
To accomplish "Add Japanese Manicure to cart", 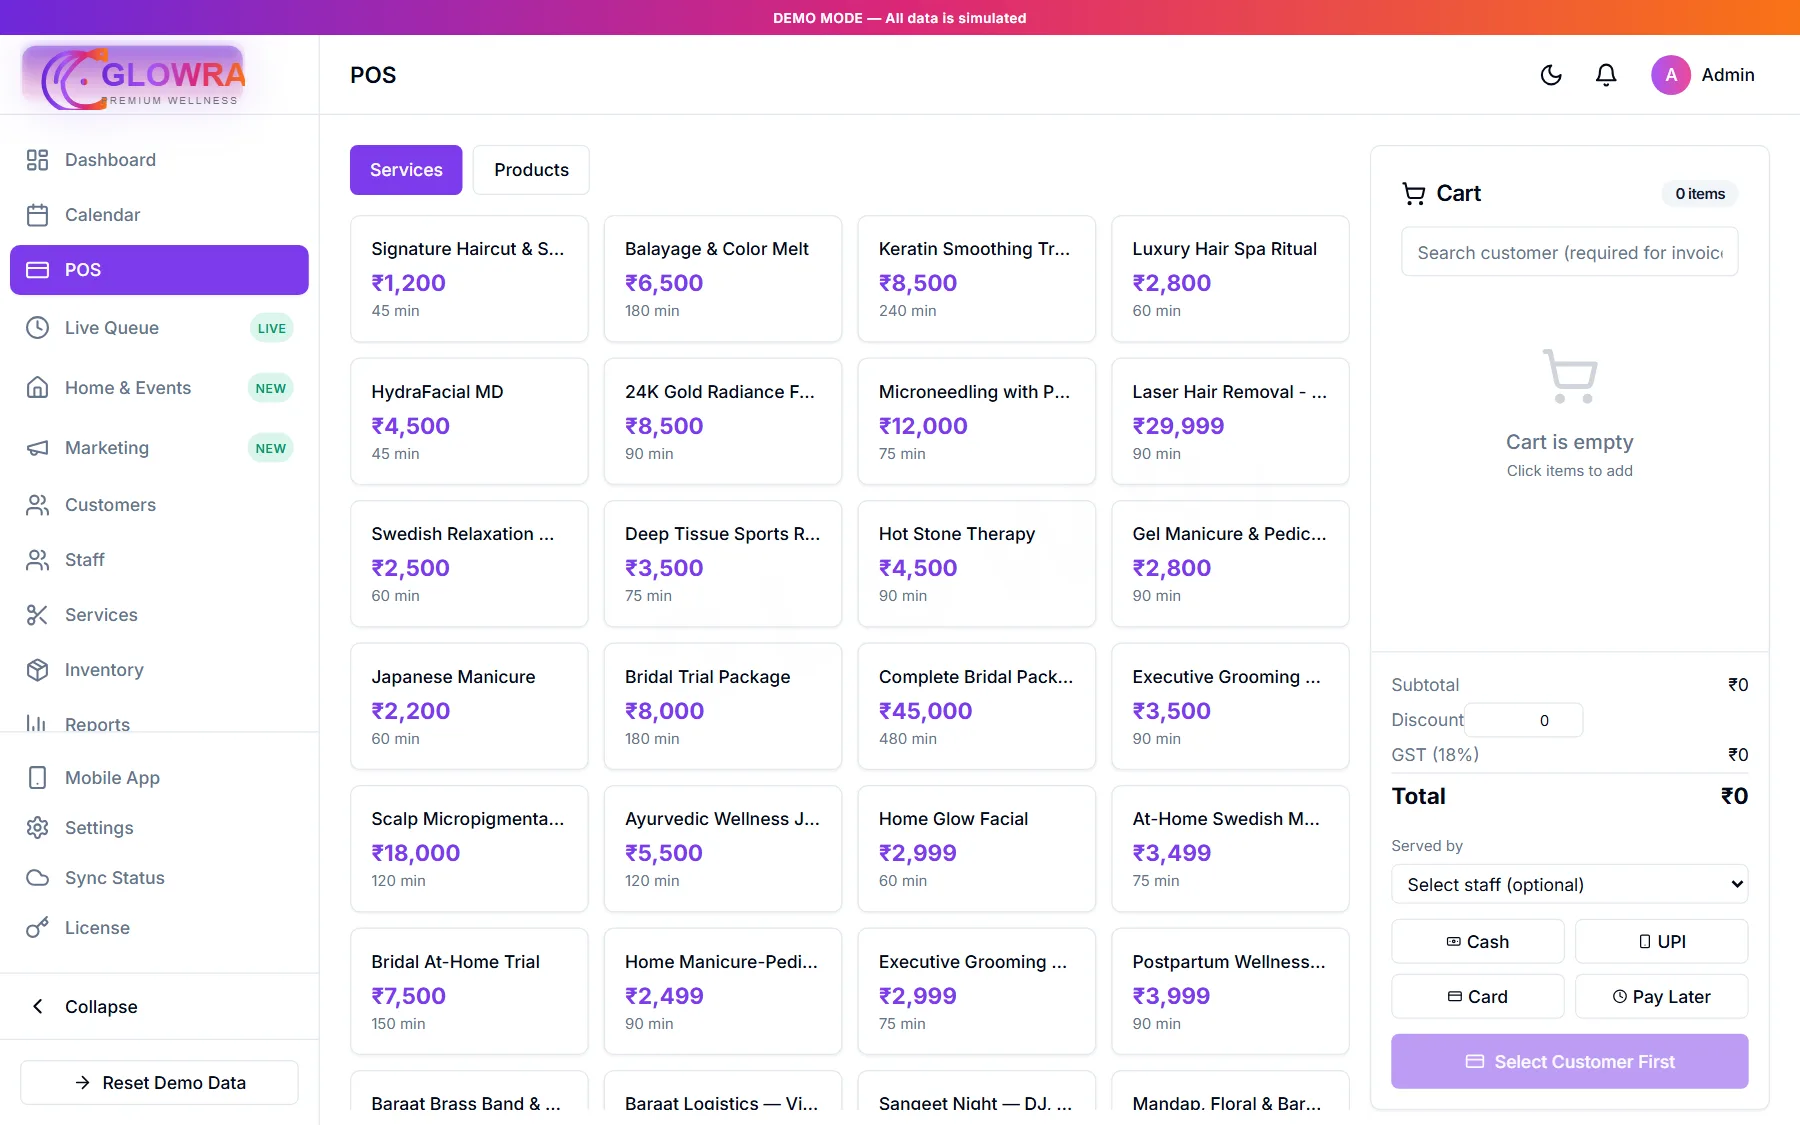I will coord(469,706).
